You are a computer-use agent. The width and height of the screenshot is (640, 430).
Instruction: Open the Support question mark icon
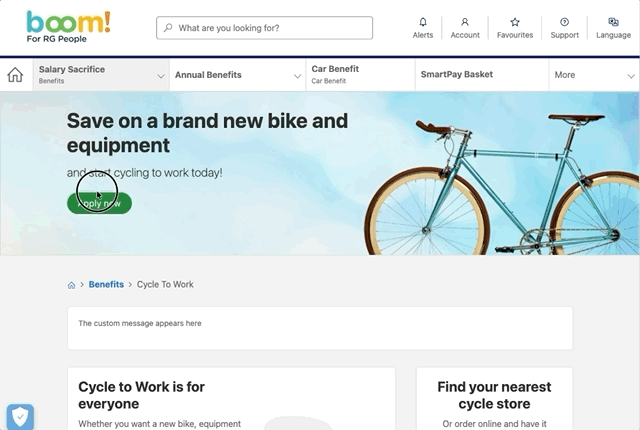(564, 22)
